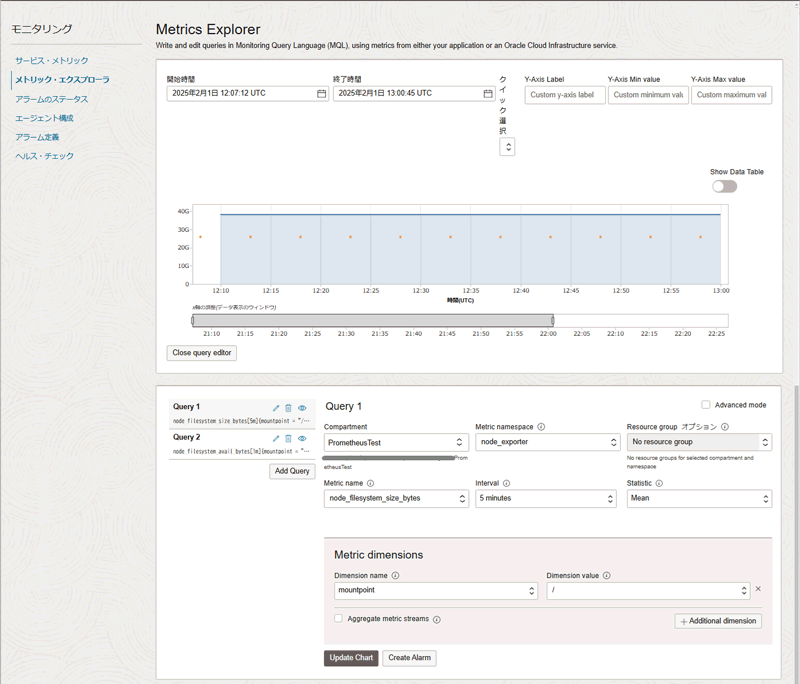The height and width of the screenshot is (684, 800).
Task: Toggle Query 2 visibility eye icon
Action: (x=302, y=439)
